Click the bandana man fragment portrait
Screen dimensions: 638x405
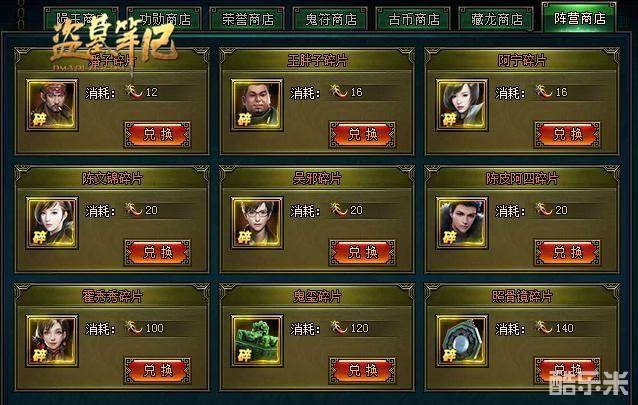[x=52, y=105]
